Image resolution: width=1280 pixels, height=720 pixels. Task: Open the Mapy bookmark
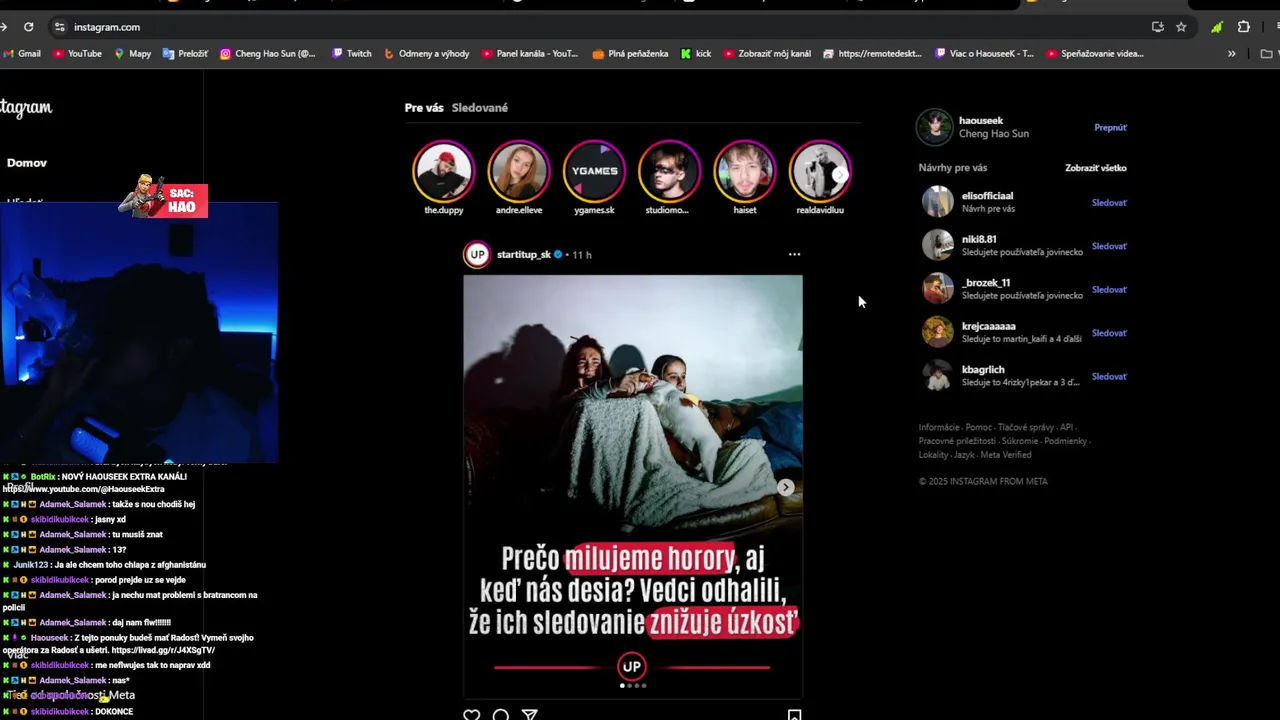133,54
